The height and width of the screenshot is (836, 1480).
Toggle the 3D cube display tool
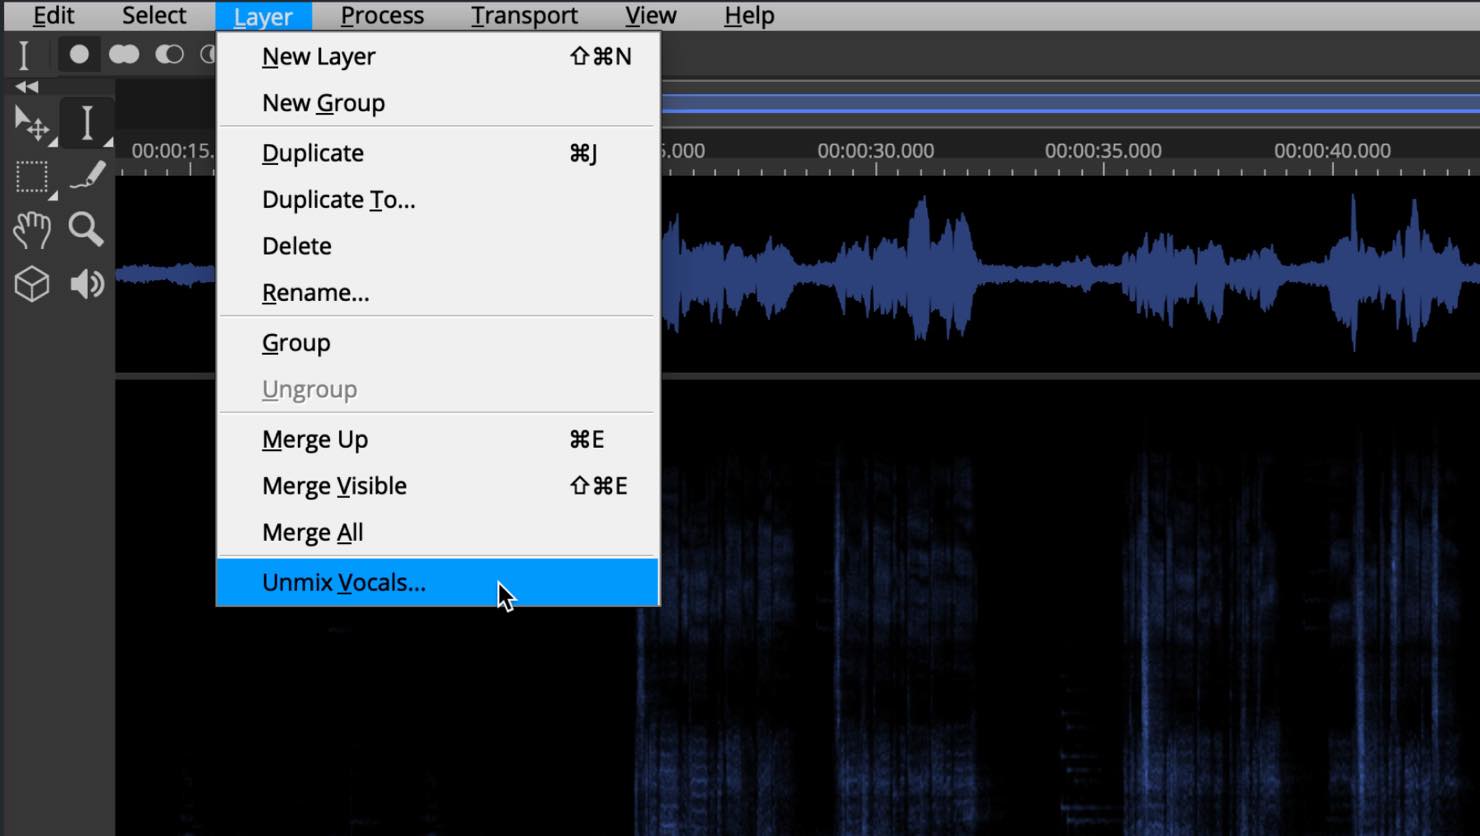pos(32,284)
